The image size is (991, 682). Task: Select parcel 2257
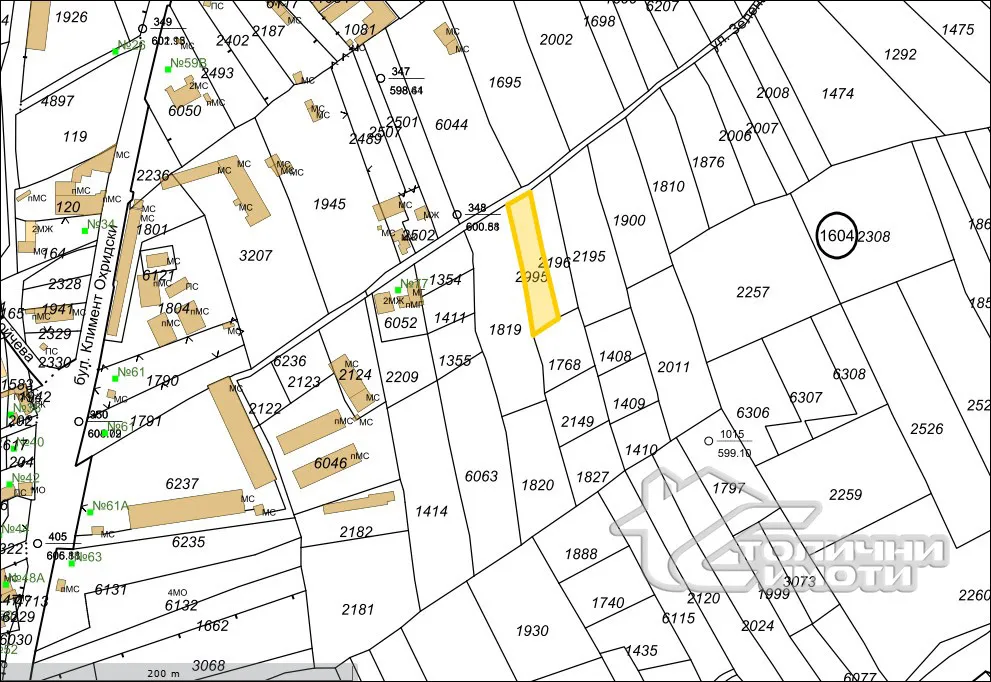(752, 292)
